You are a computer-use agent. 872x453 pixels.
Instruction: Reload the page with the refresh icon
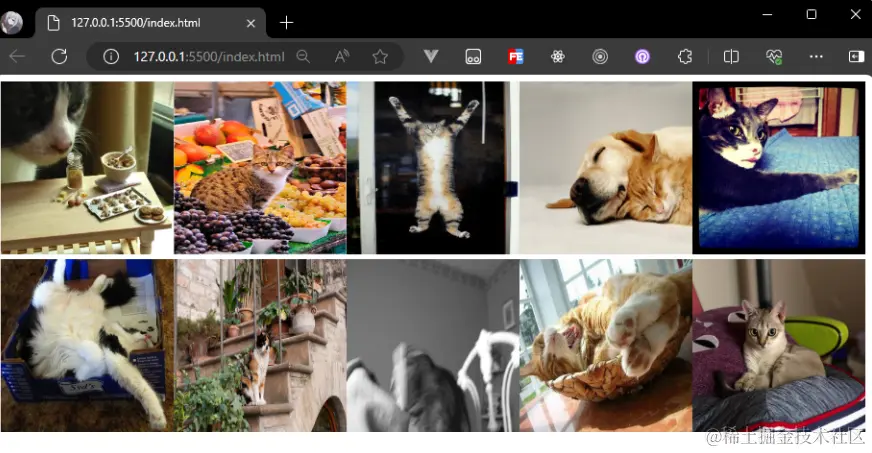(x=60, y=56)
